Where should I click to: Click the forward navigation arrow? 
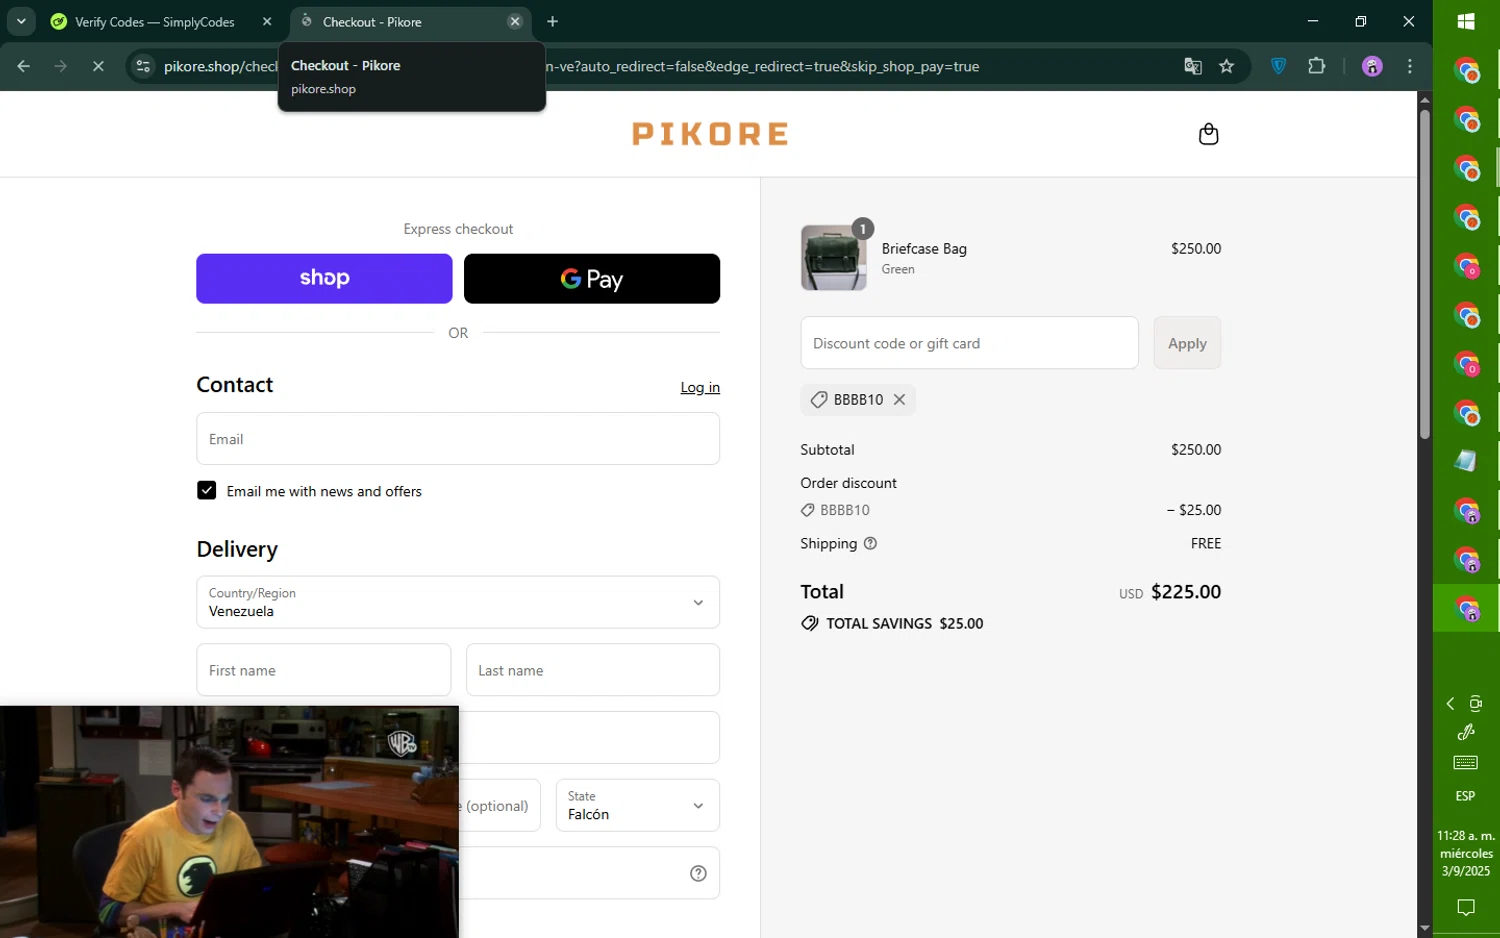61,66
